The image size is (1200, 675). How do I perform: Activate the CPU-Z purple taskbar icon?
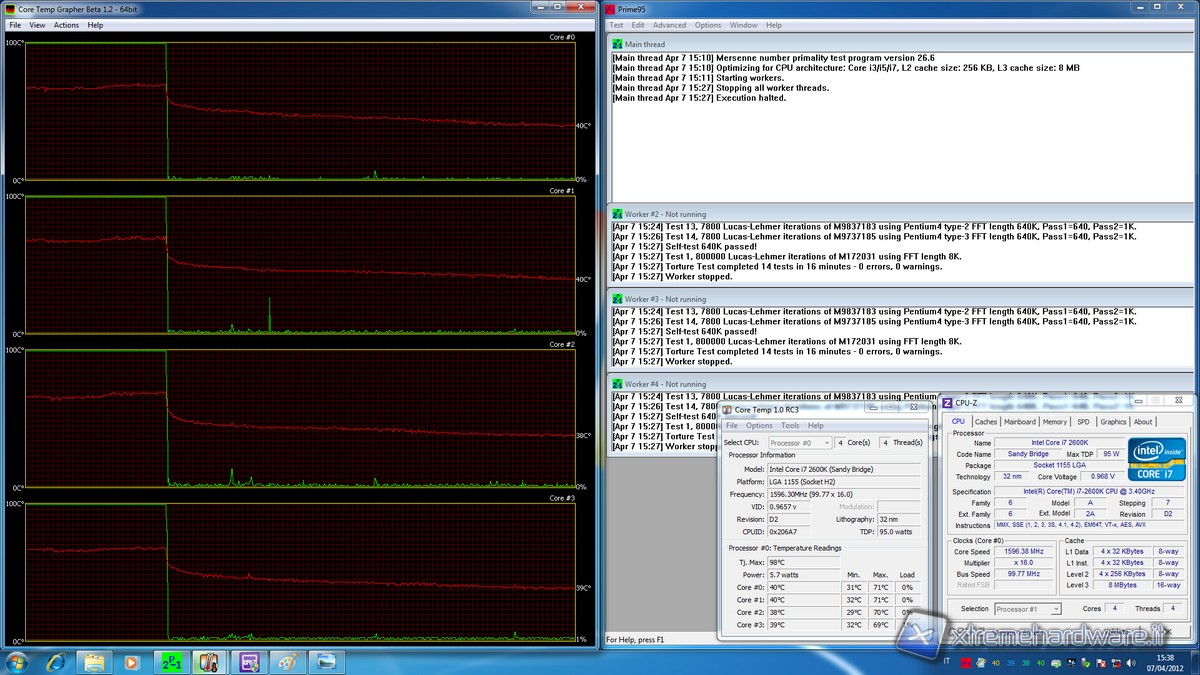248,661
